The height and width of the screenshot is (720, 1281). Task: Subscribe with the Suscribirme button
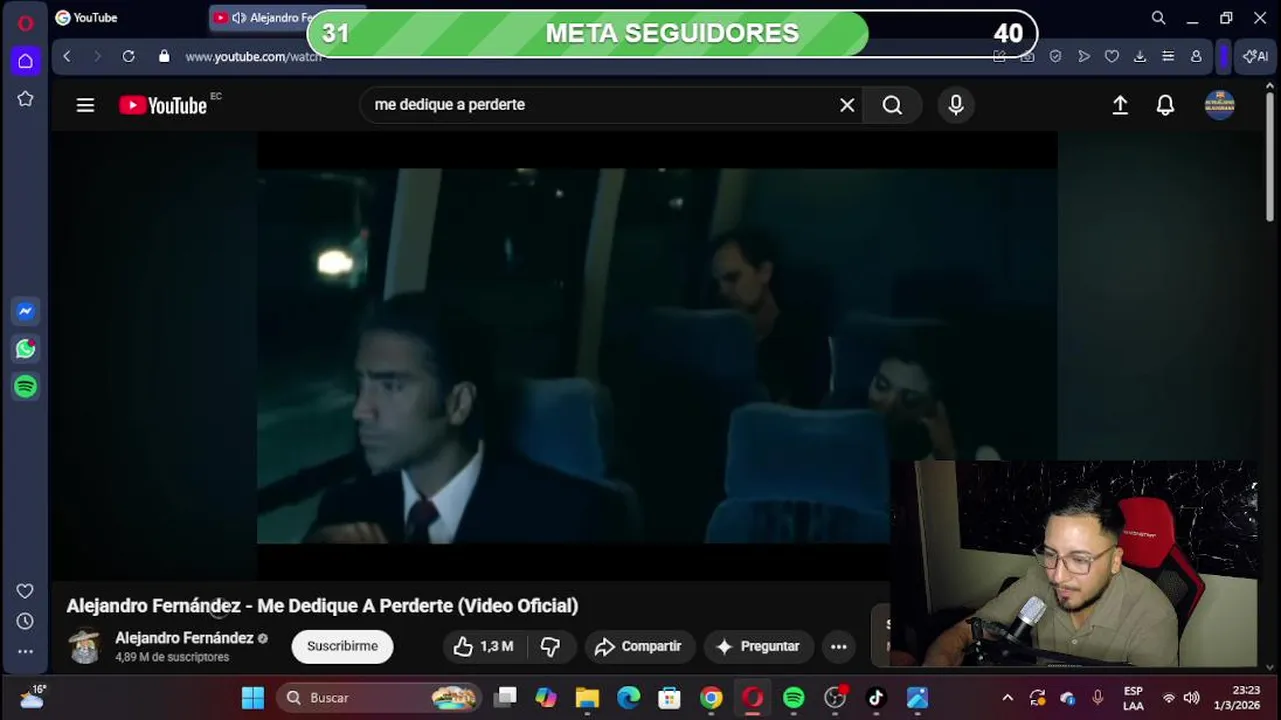pos(342,646)
